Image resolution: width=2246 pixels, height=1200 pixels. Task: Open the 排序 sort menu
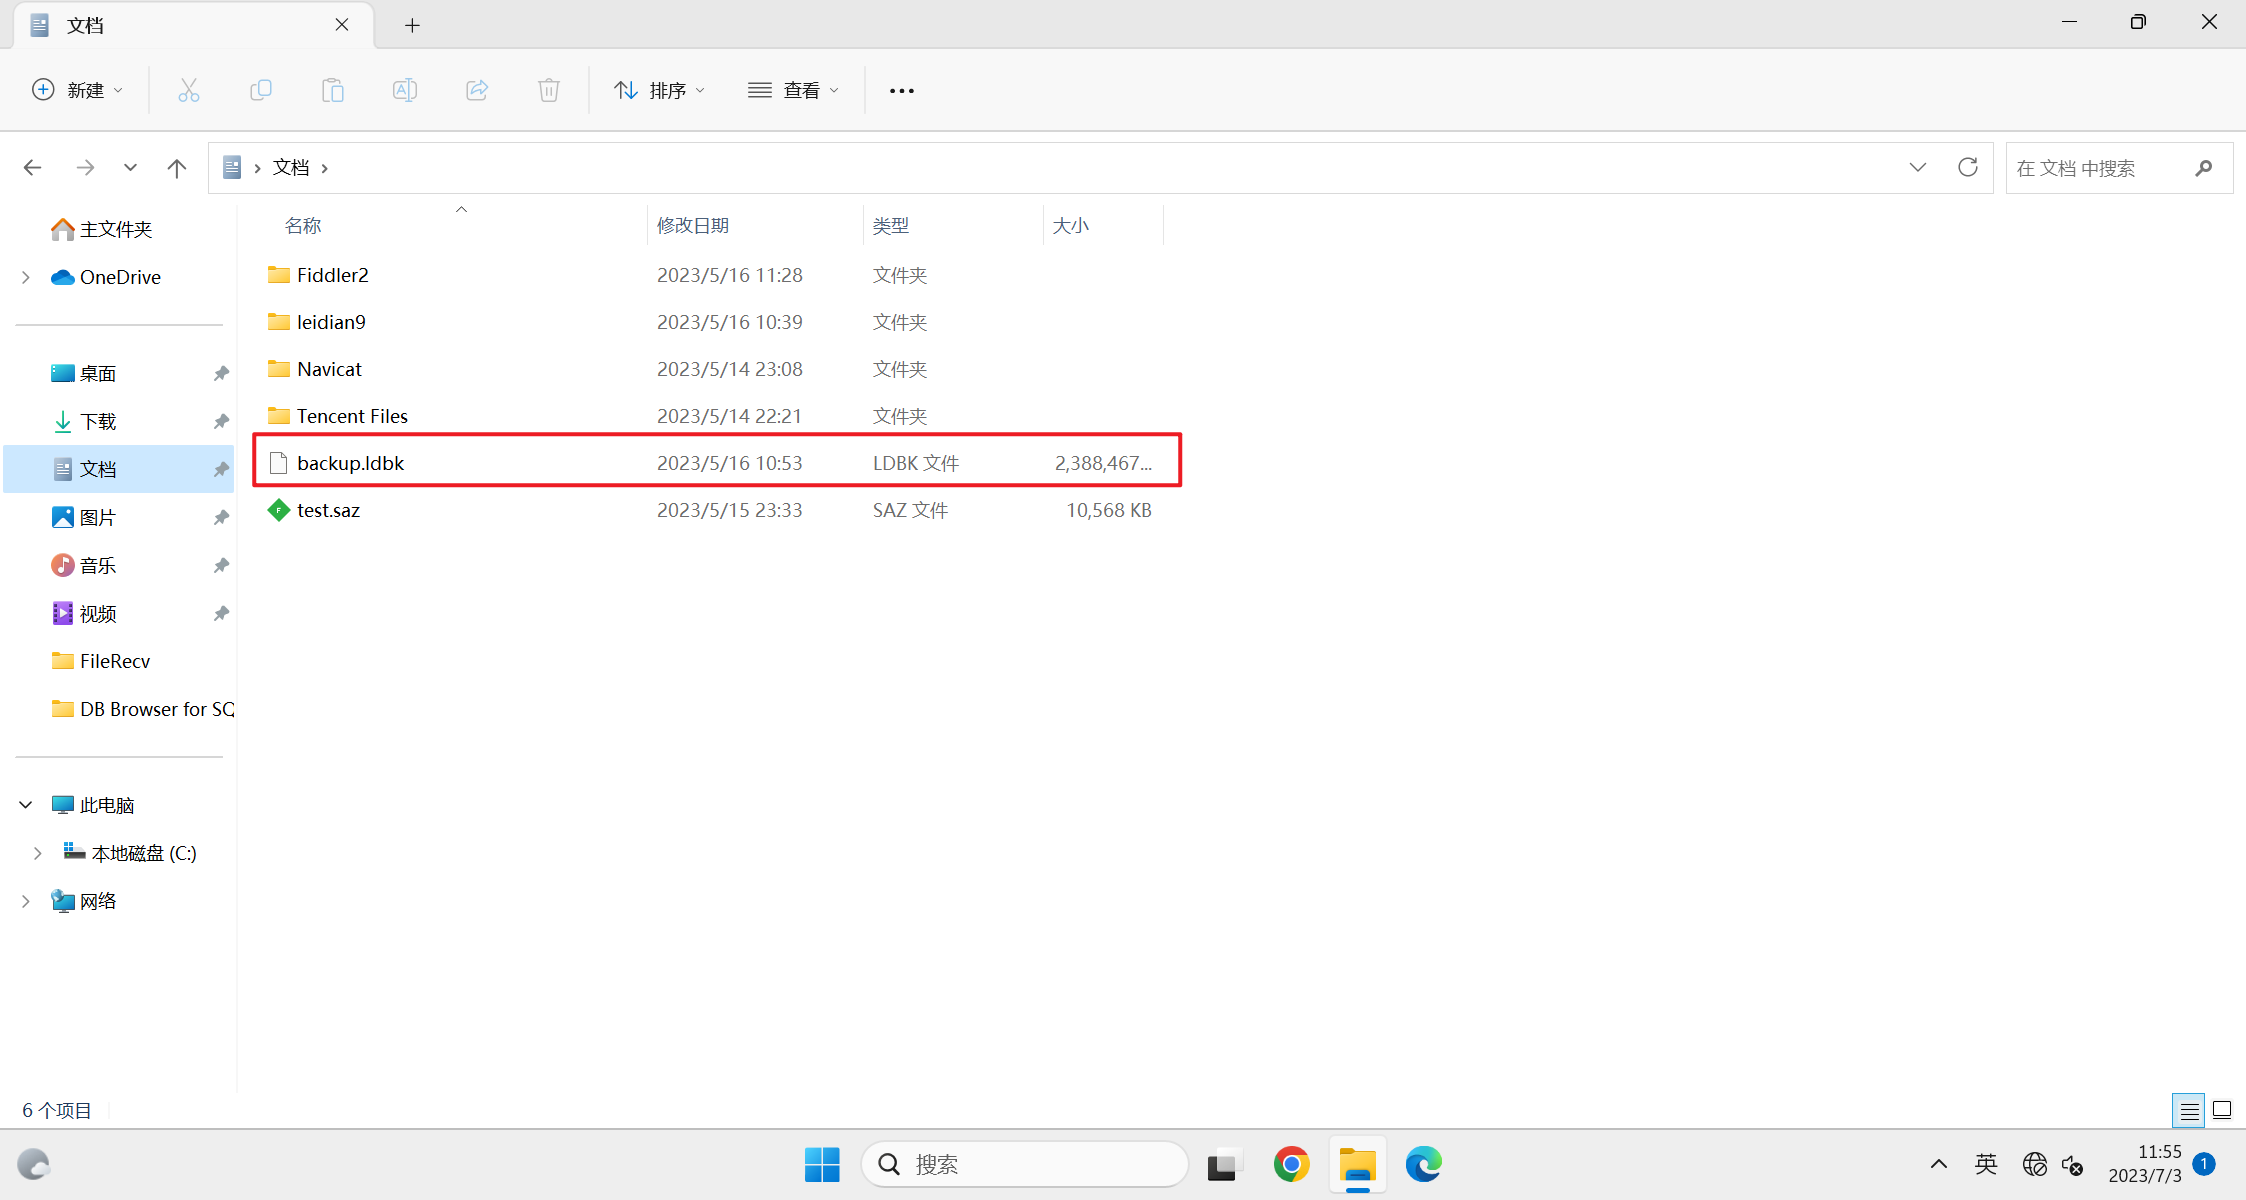(x=660, y=90)
